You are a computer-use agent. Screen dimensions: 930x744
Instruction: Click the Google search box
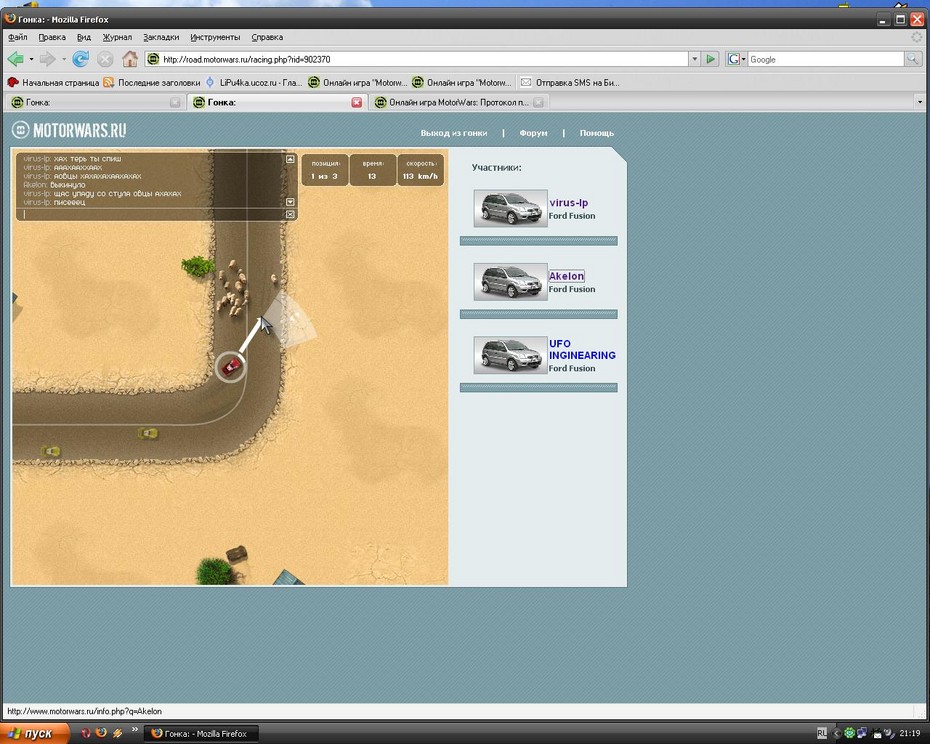click(826, 59)
